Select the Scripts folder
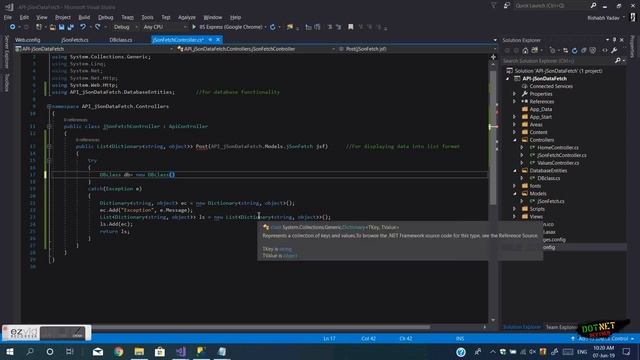 coord(537,209)
